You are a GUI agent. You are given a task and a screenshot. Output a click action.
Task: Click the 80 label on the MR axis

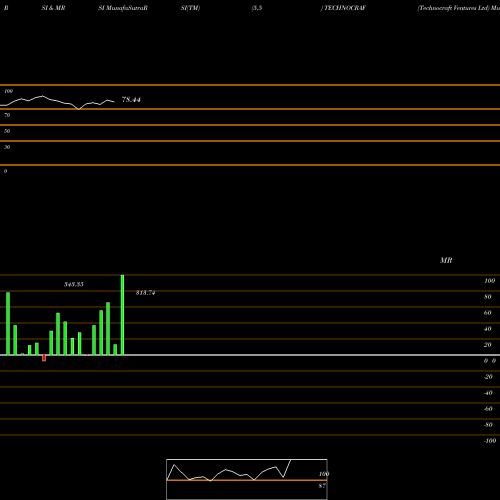(488, 297)
